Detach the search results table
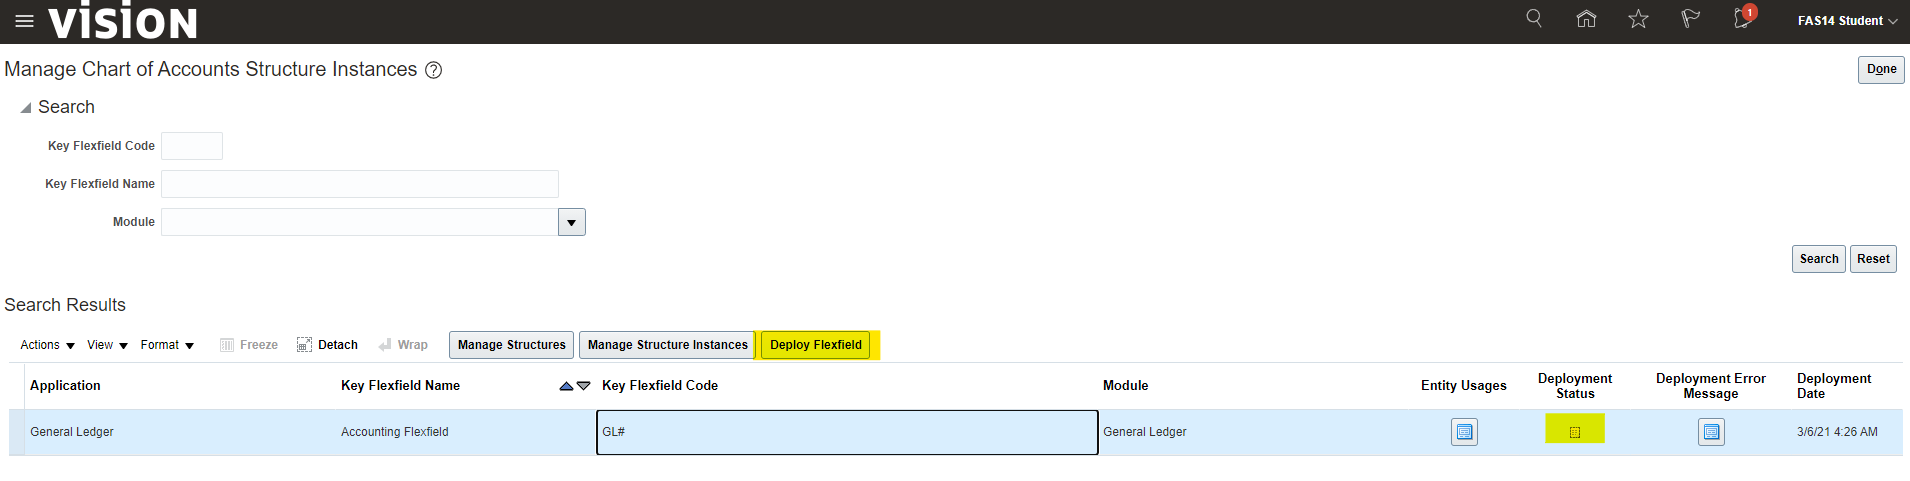Image resolution: width=1910 pixels, height=481 pixels. point(328,345)
